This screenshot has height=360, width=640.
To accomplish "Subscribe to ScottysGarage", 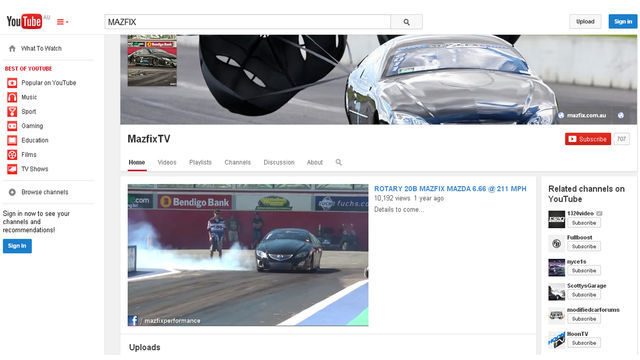I will pos(584,295).
